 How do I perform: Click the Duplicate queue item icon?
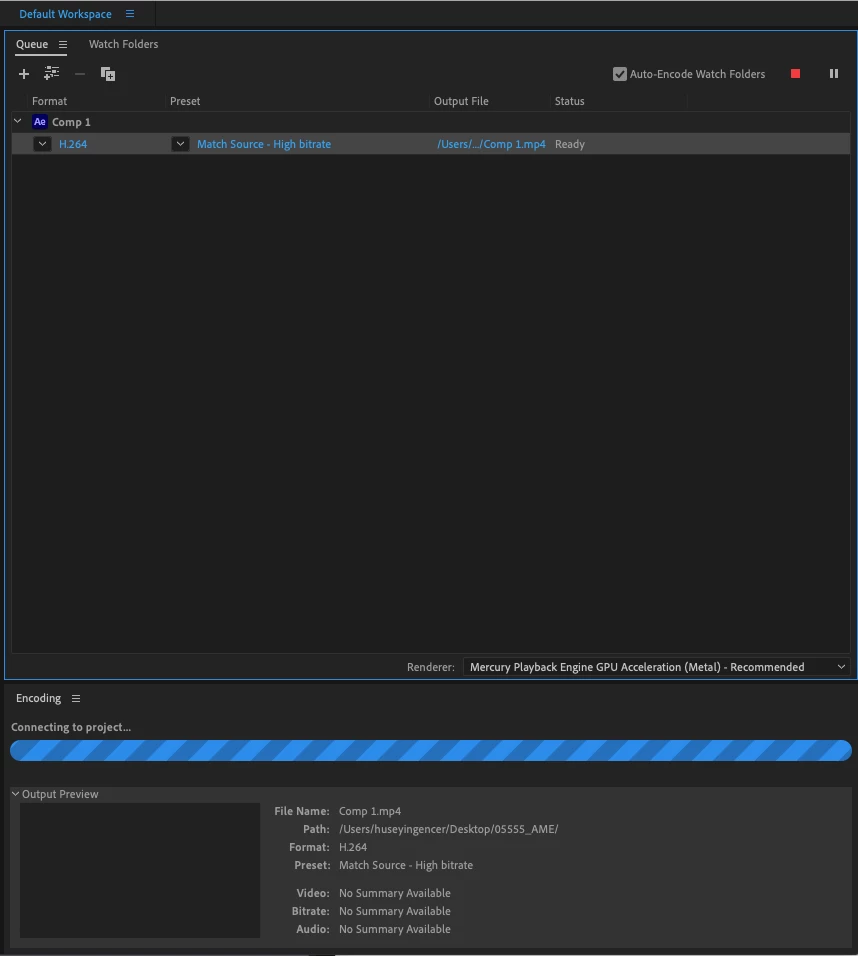pyautogui.click(x=107, y=74)
